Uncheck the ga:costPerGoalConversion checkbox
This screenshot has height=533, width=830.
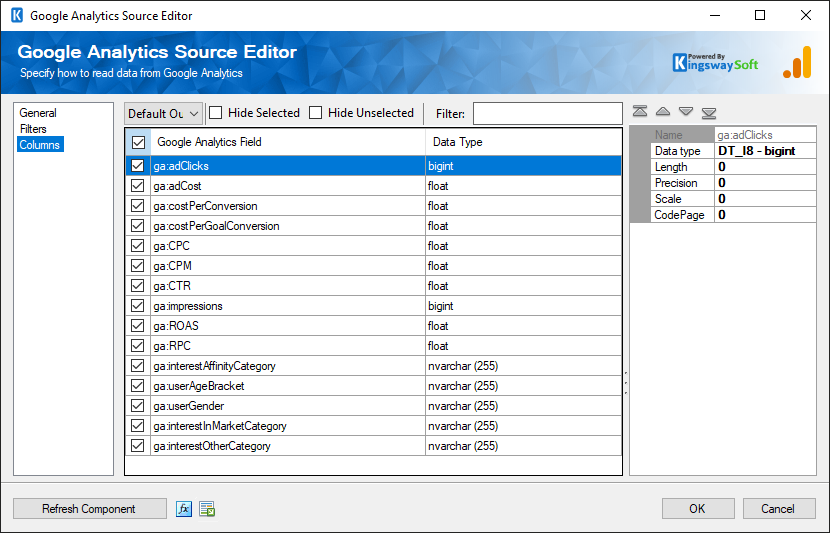click(x=138, y=225)
